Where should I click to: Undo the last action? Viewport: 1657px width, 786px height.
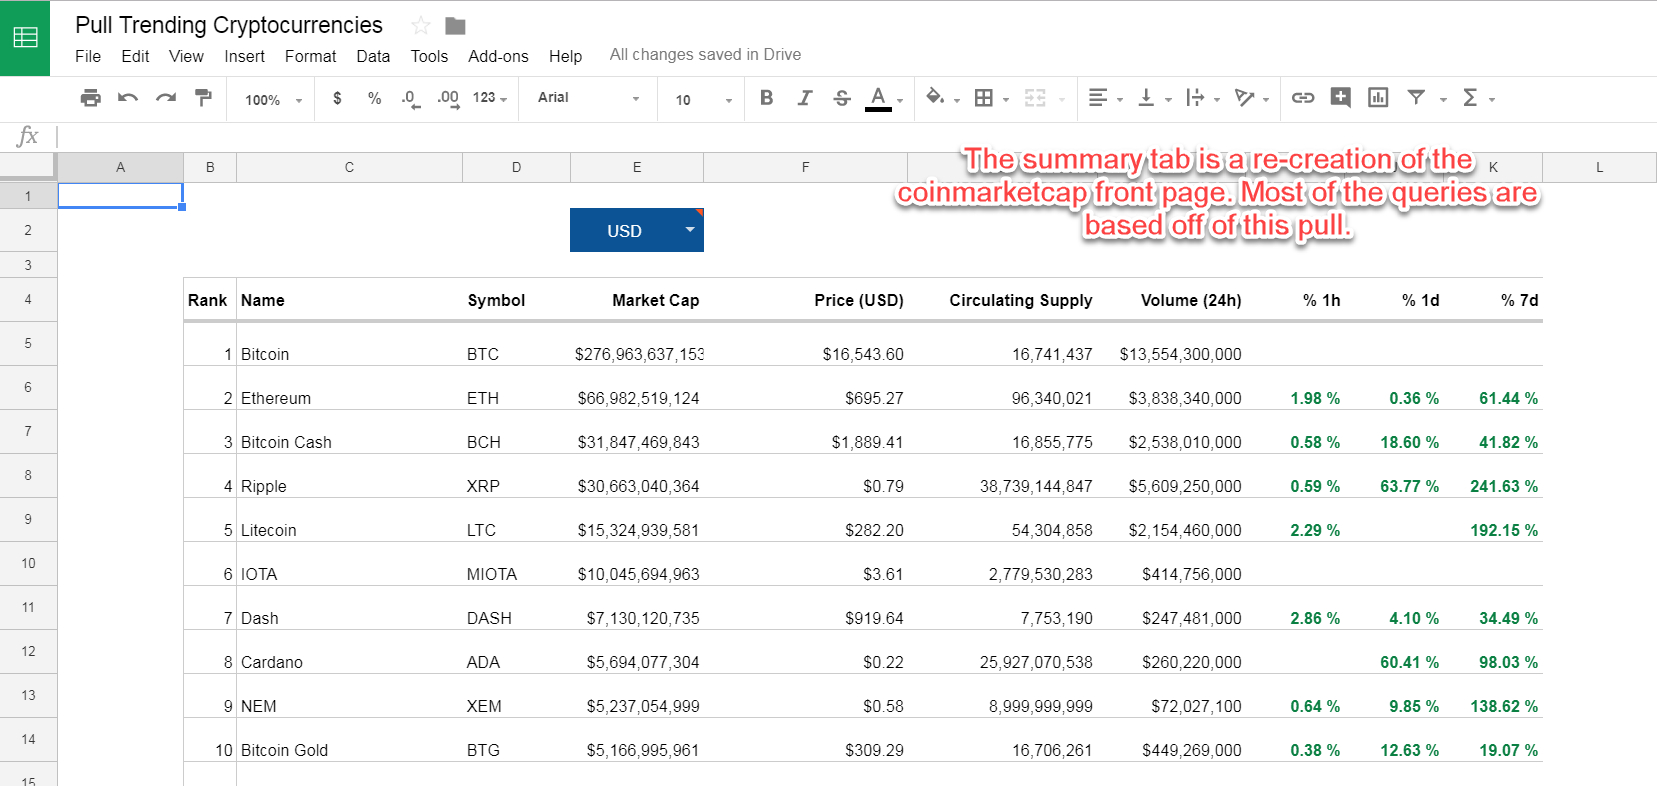tap(128, 98)
